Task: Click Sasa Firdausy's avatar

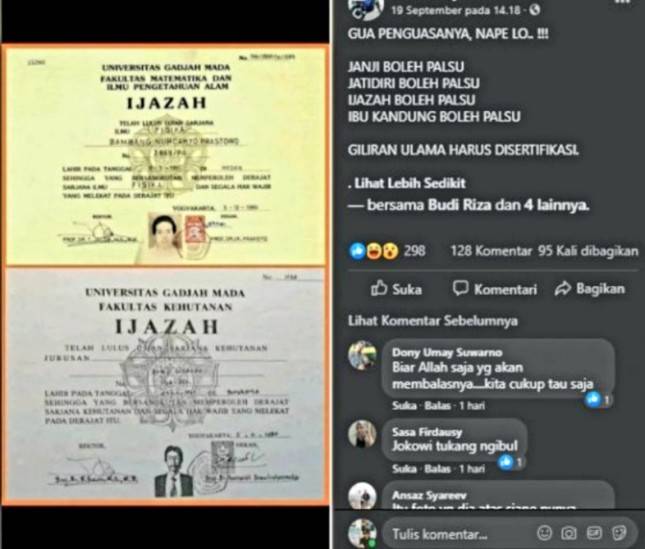Action: click(362, 434)
